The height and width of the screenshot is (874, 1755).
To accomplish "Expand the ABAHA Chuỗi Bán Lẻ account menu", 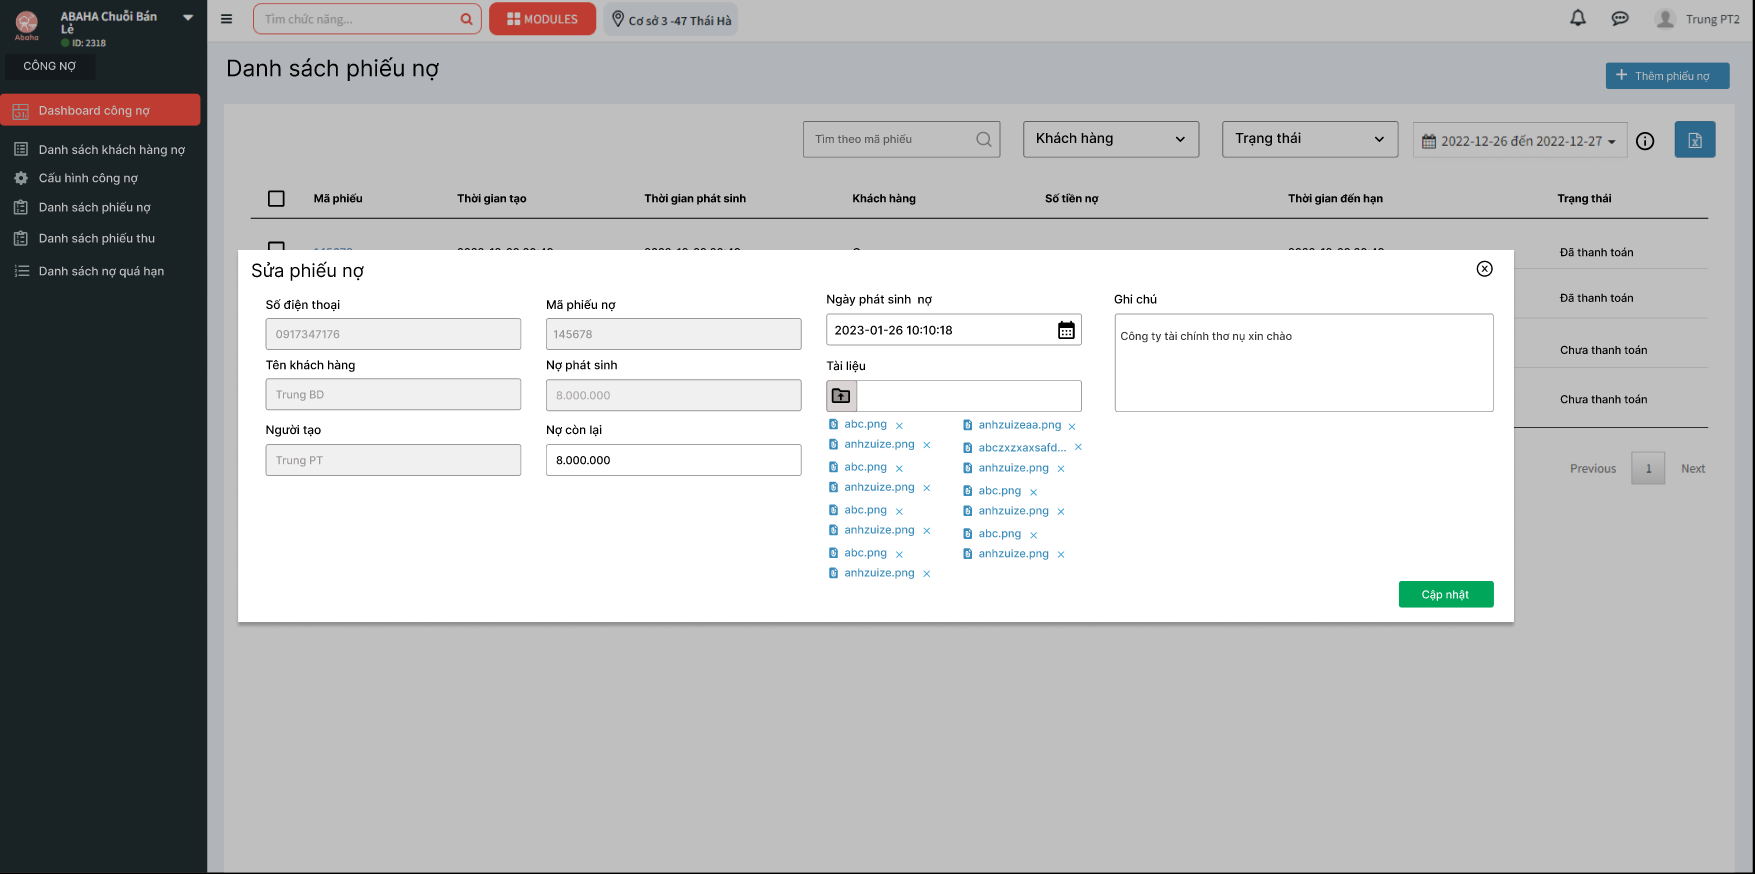I will [188, 18].
